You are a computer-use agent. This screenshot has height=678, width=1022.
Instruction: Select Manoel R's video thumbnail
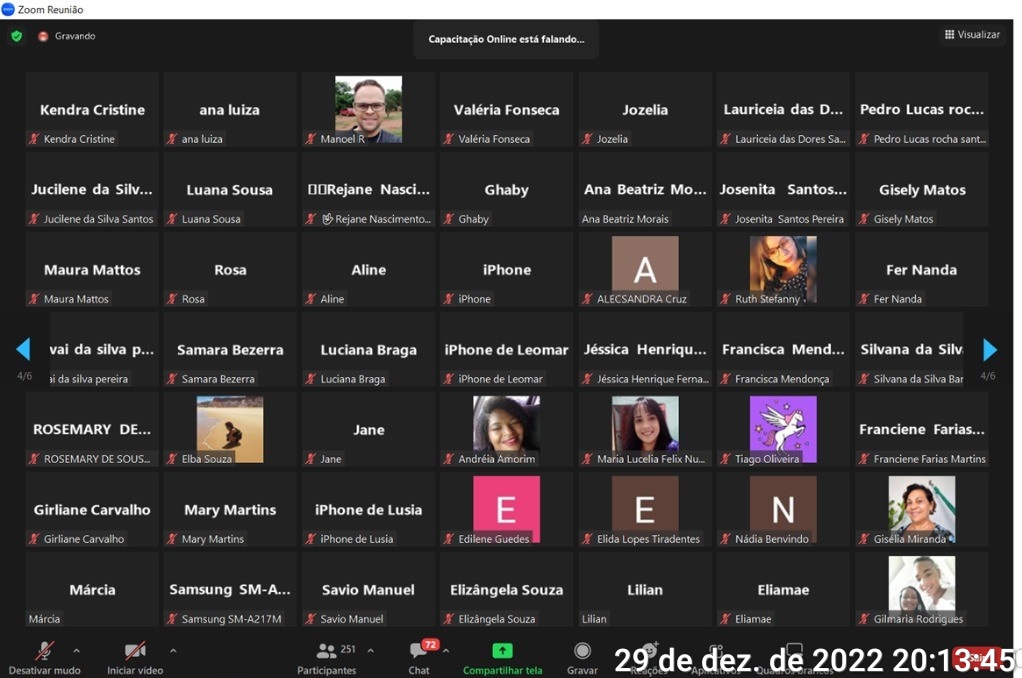[x=368, y=108]
